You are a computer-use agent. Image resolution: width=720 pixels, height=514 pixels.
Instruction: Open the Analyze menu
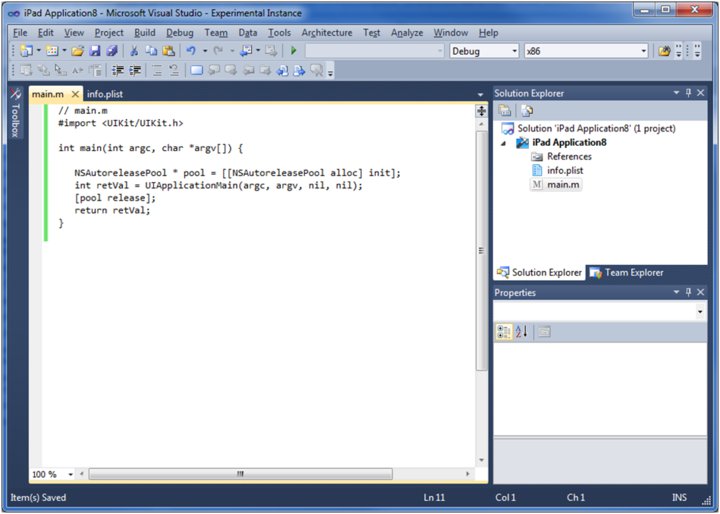407,33
